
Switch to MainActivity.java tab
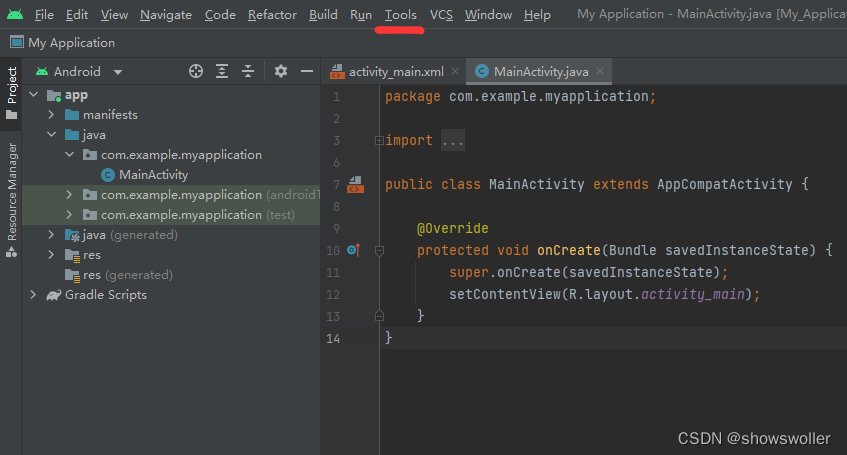coord(541,71)
